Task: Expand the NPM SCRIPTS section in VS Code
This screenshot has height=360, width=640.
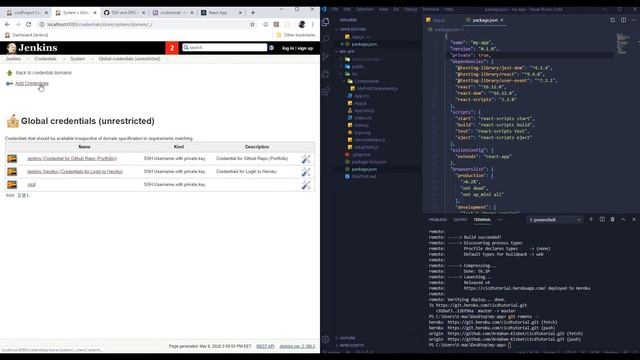Action: pyautogui.click(x=351, y=345)
